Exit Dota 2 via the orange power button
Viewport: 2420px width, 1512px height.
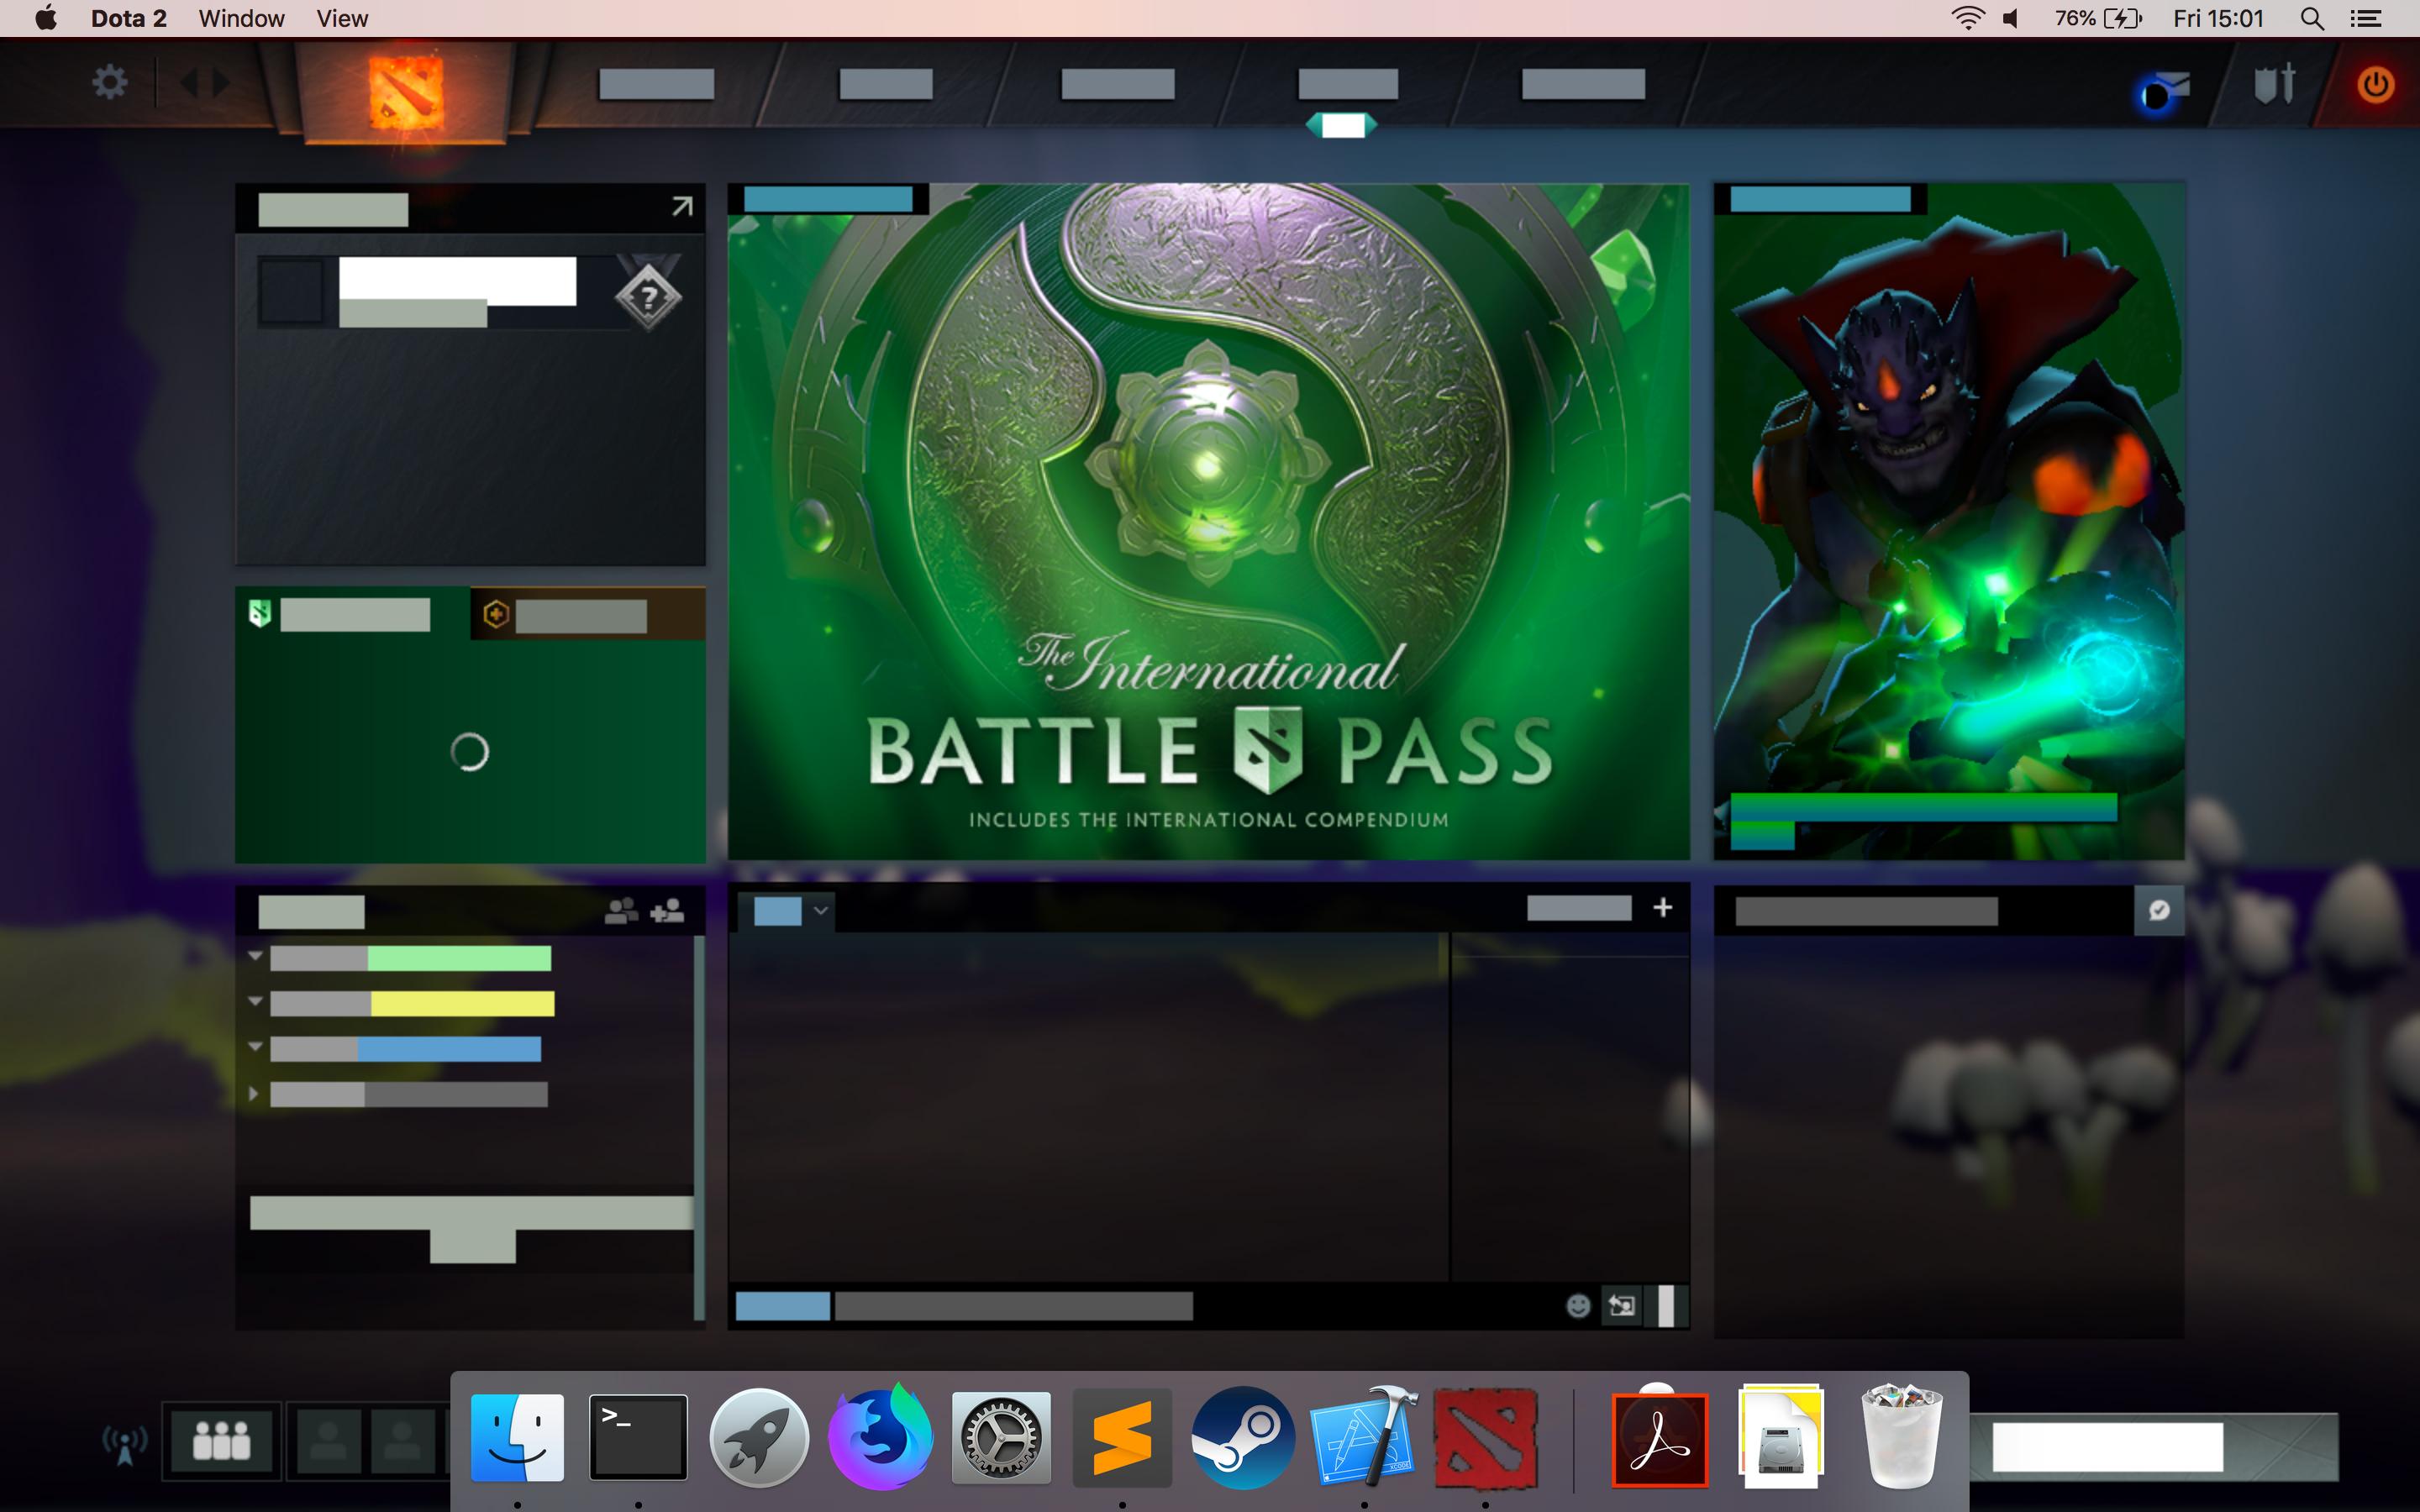(x=2377, y=85)
